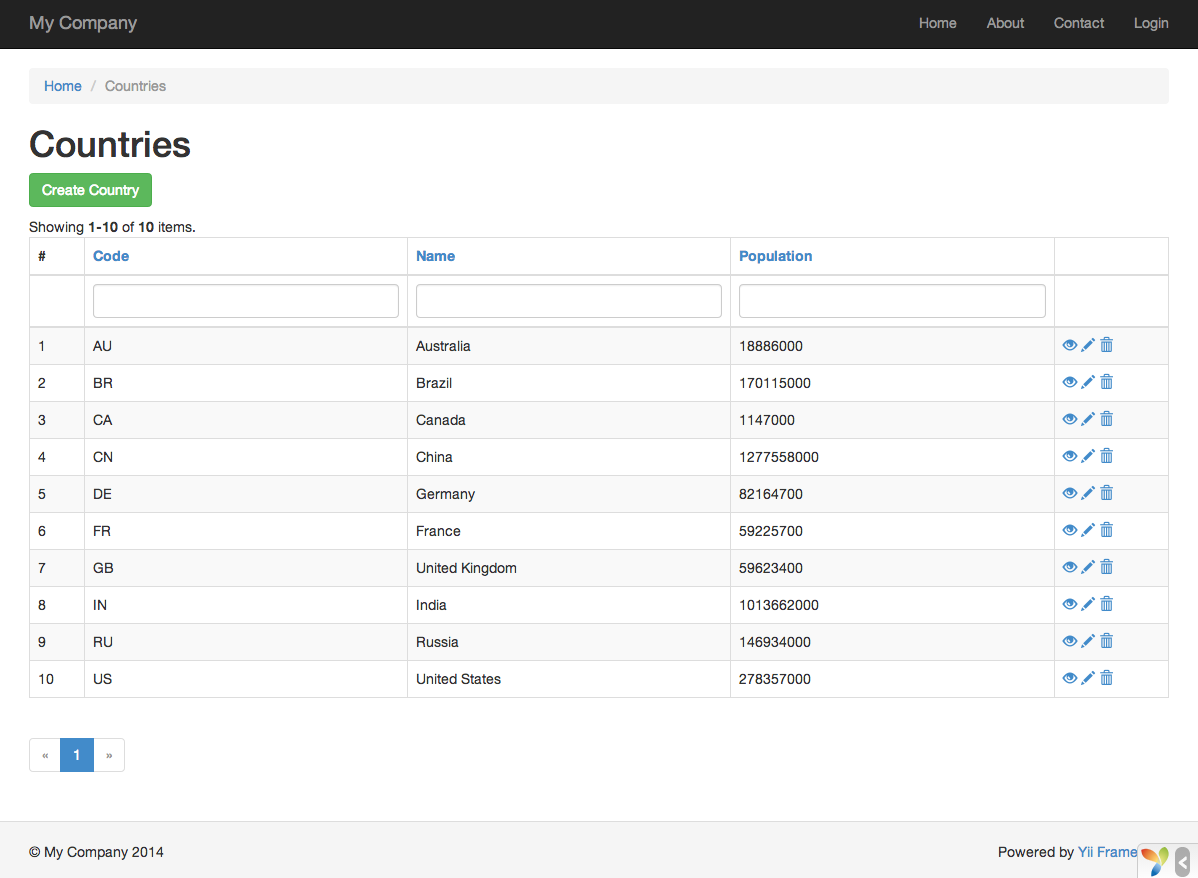Image resolution: width=1198 pixels, height=878 pixels.
Task: Expand the debug toolbar arrow
Action: (1183, 860)
